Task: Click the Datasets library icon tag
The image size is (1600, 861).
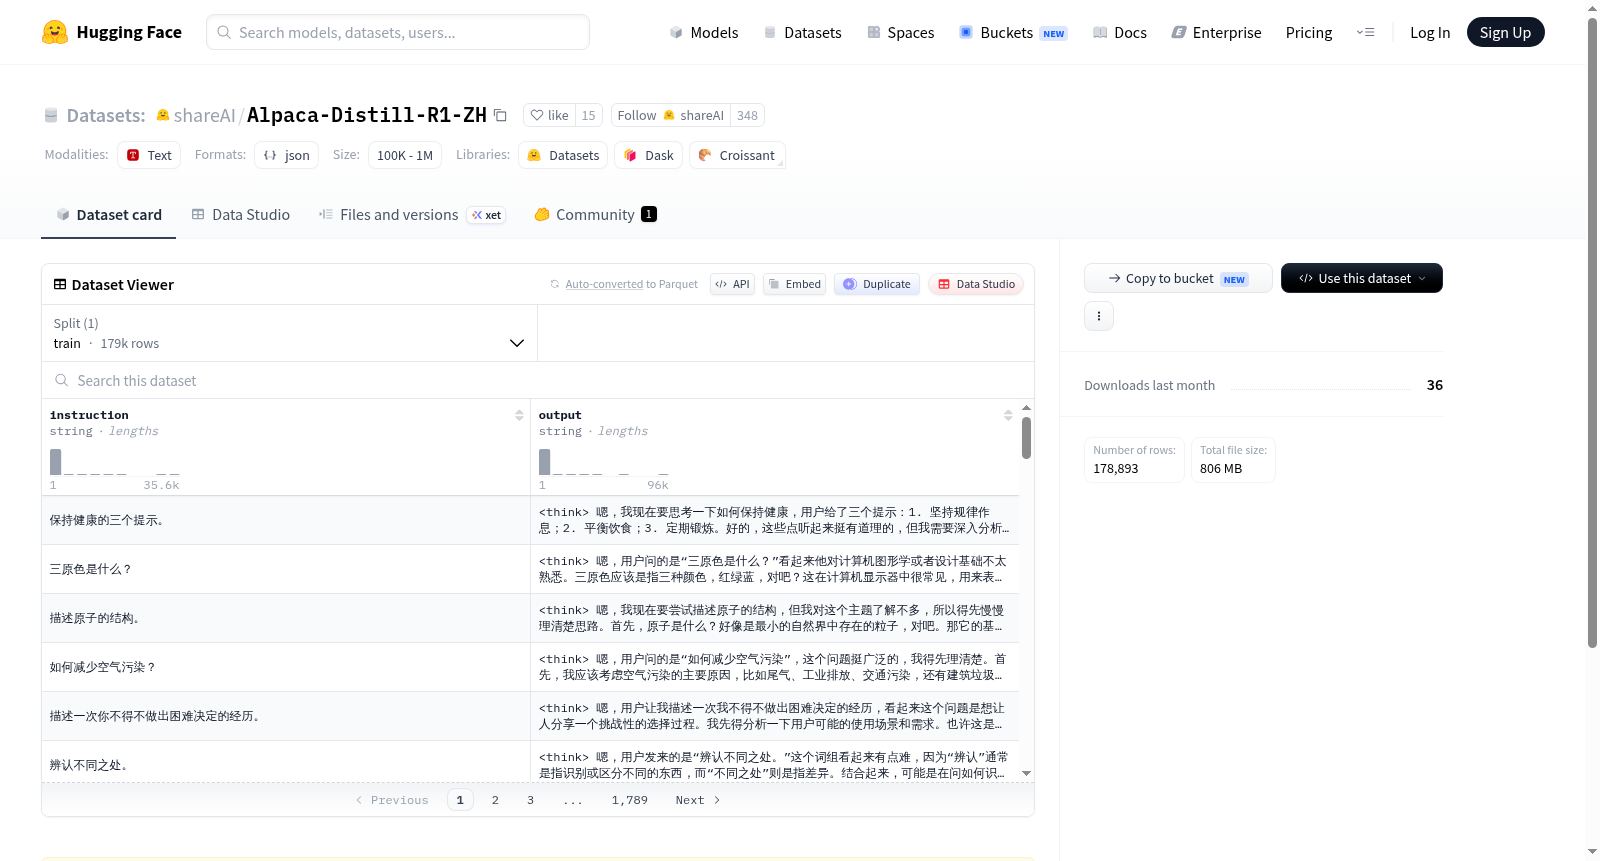Action: pyautogui.click(x=563, y=155)
